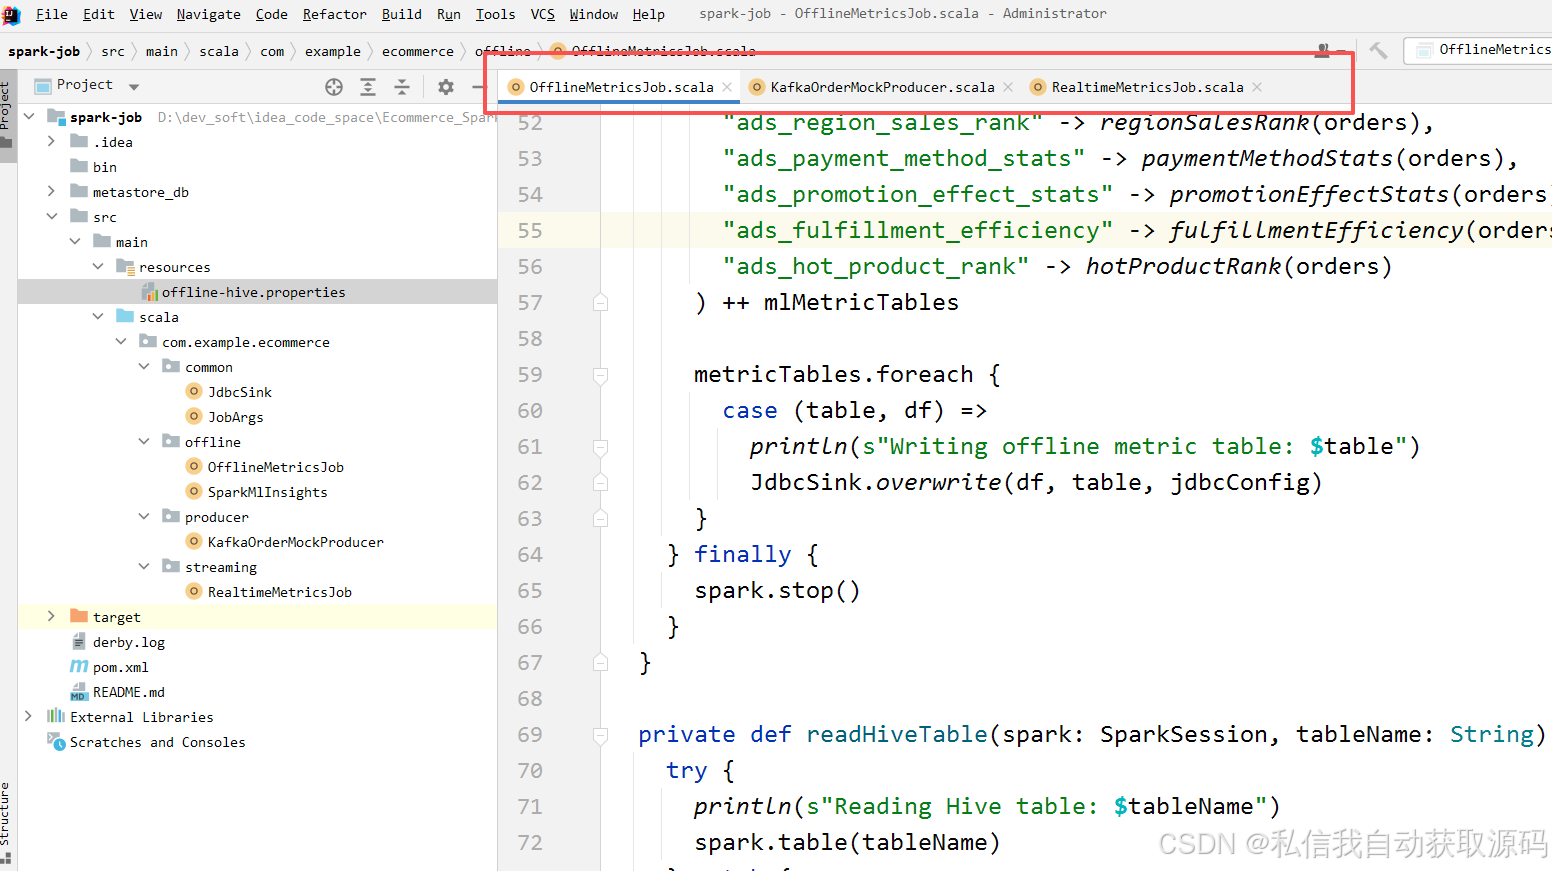Close the OfflineMetricsJob.scala tab
This screenshot has height=871, width=1552.
click(x=727, y=87)
